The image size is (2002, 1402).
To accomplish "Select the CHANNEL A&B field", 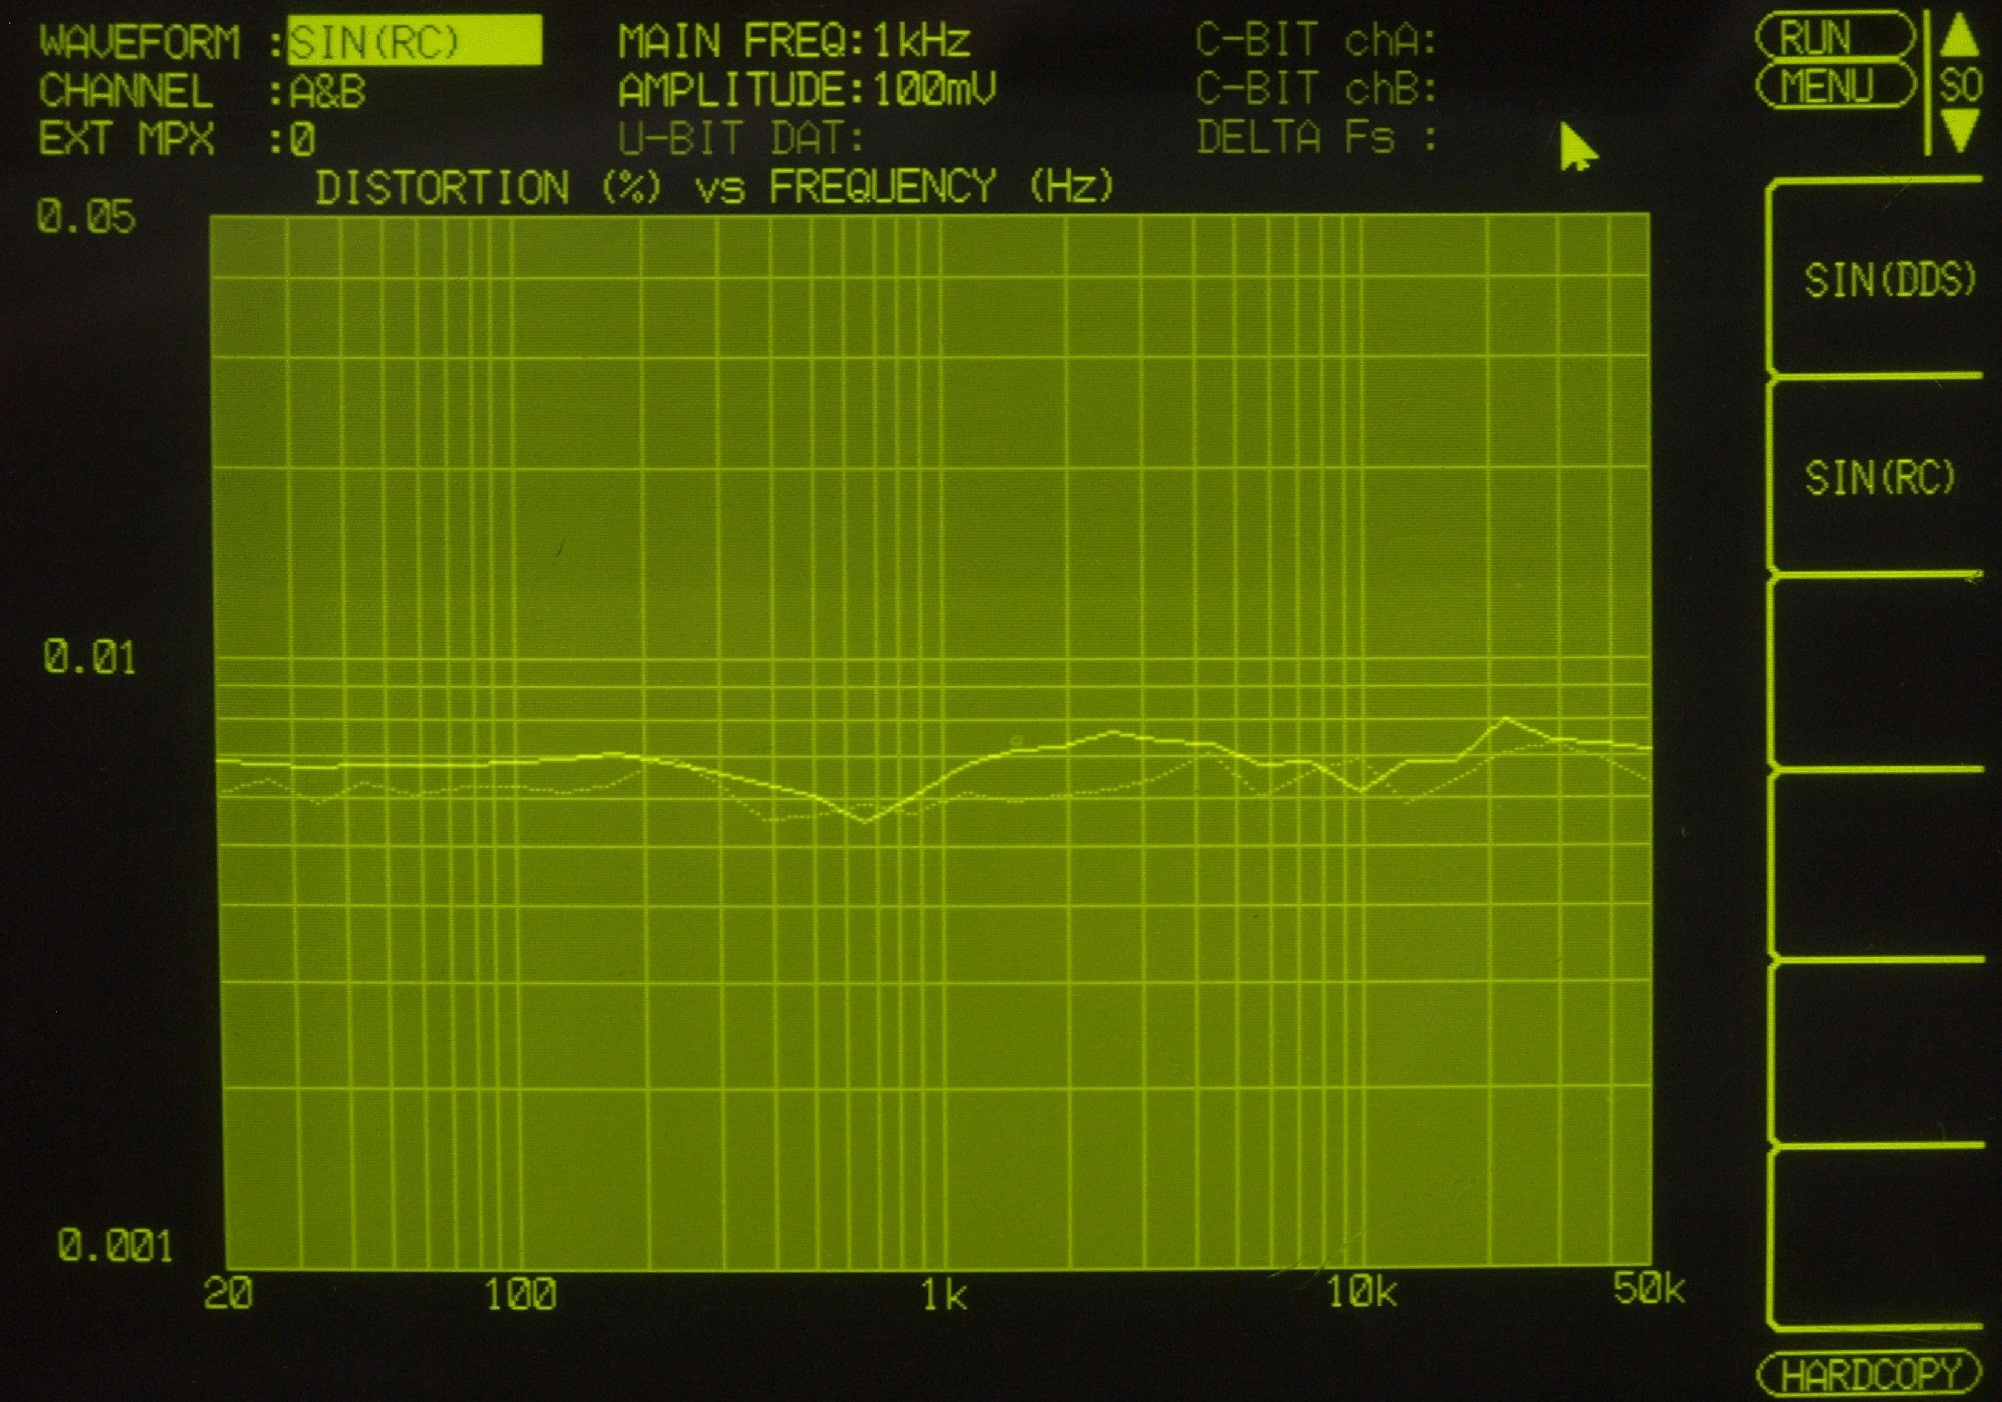I will pos(327,91).
